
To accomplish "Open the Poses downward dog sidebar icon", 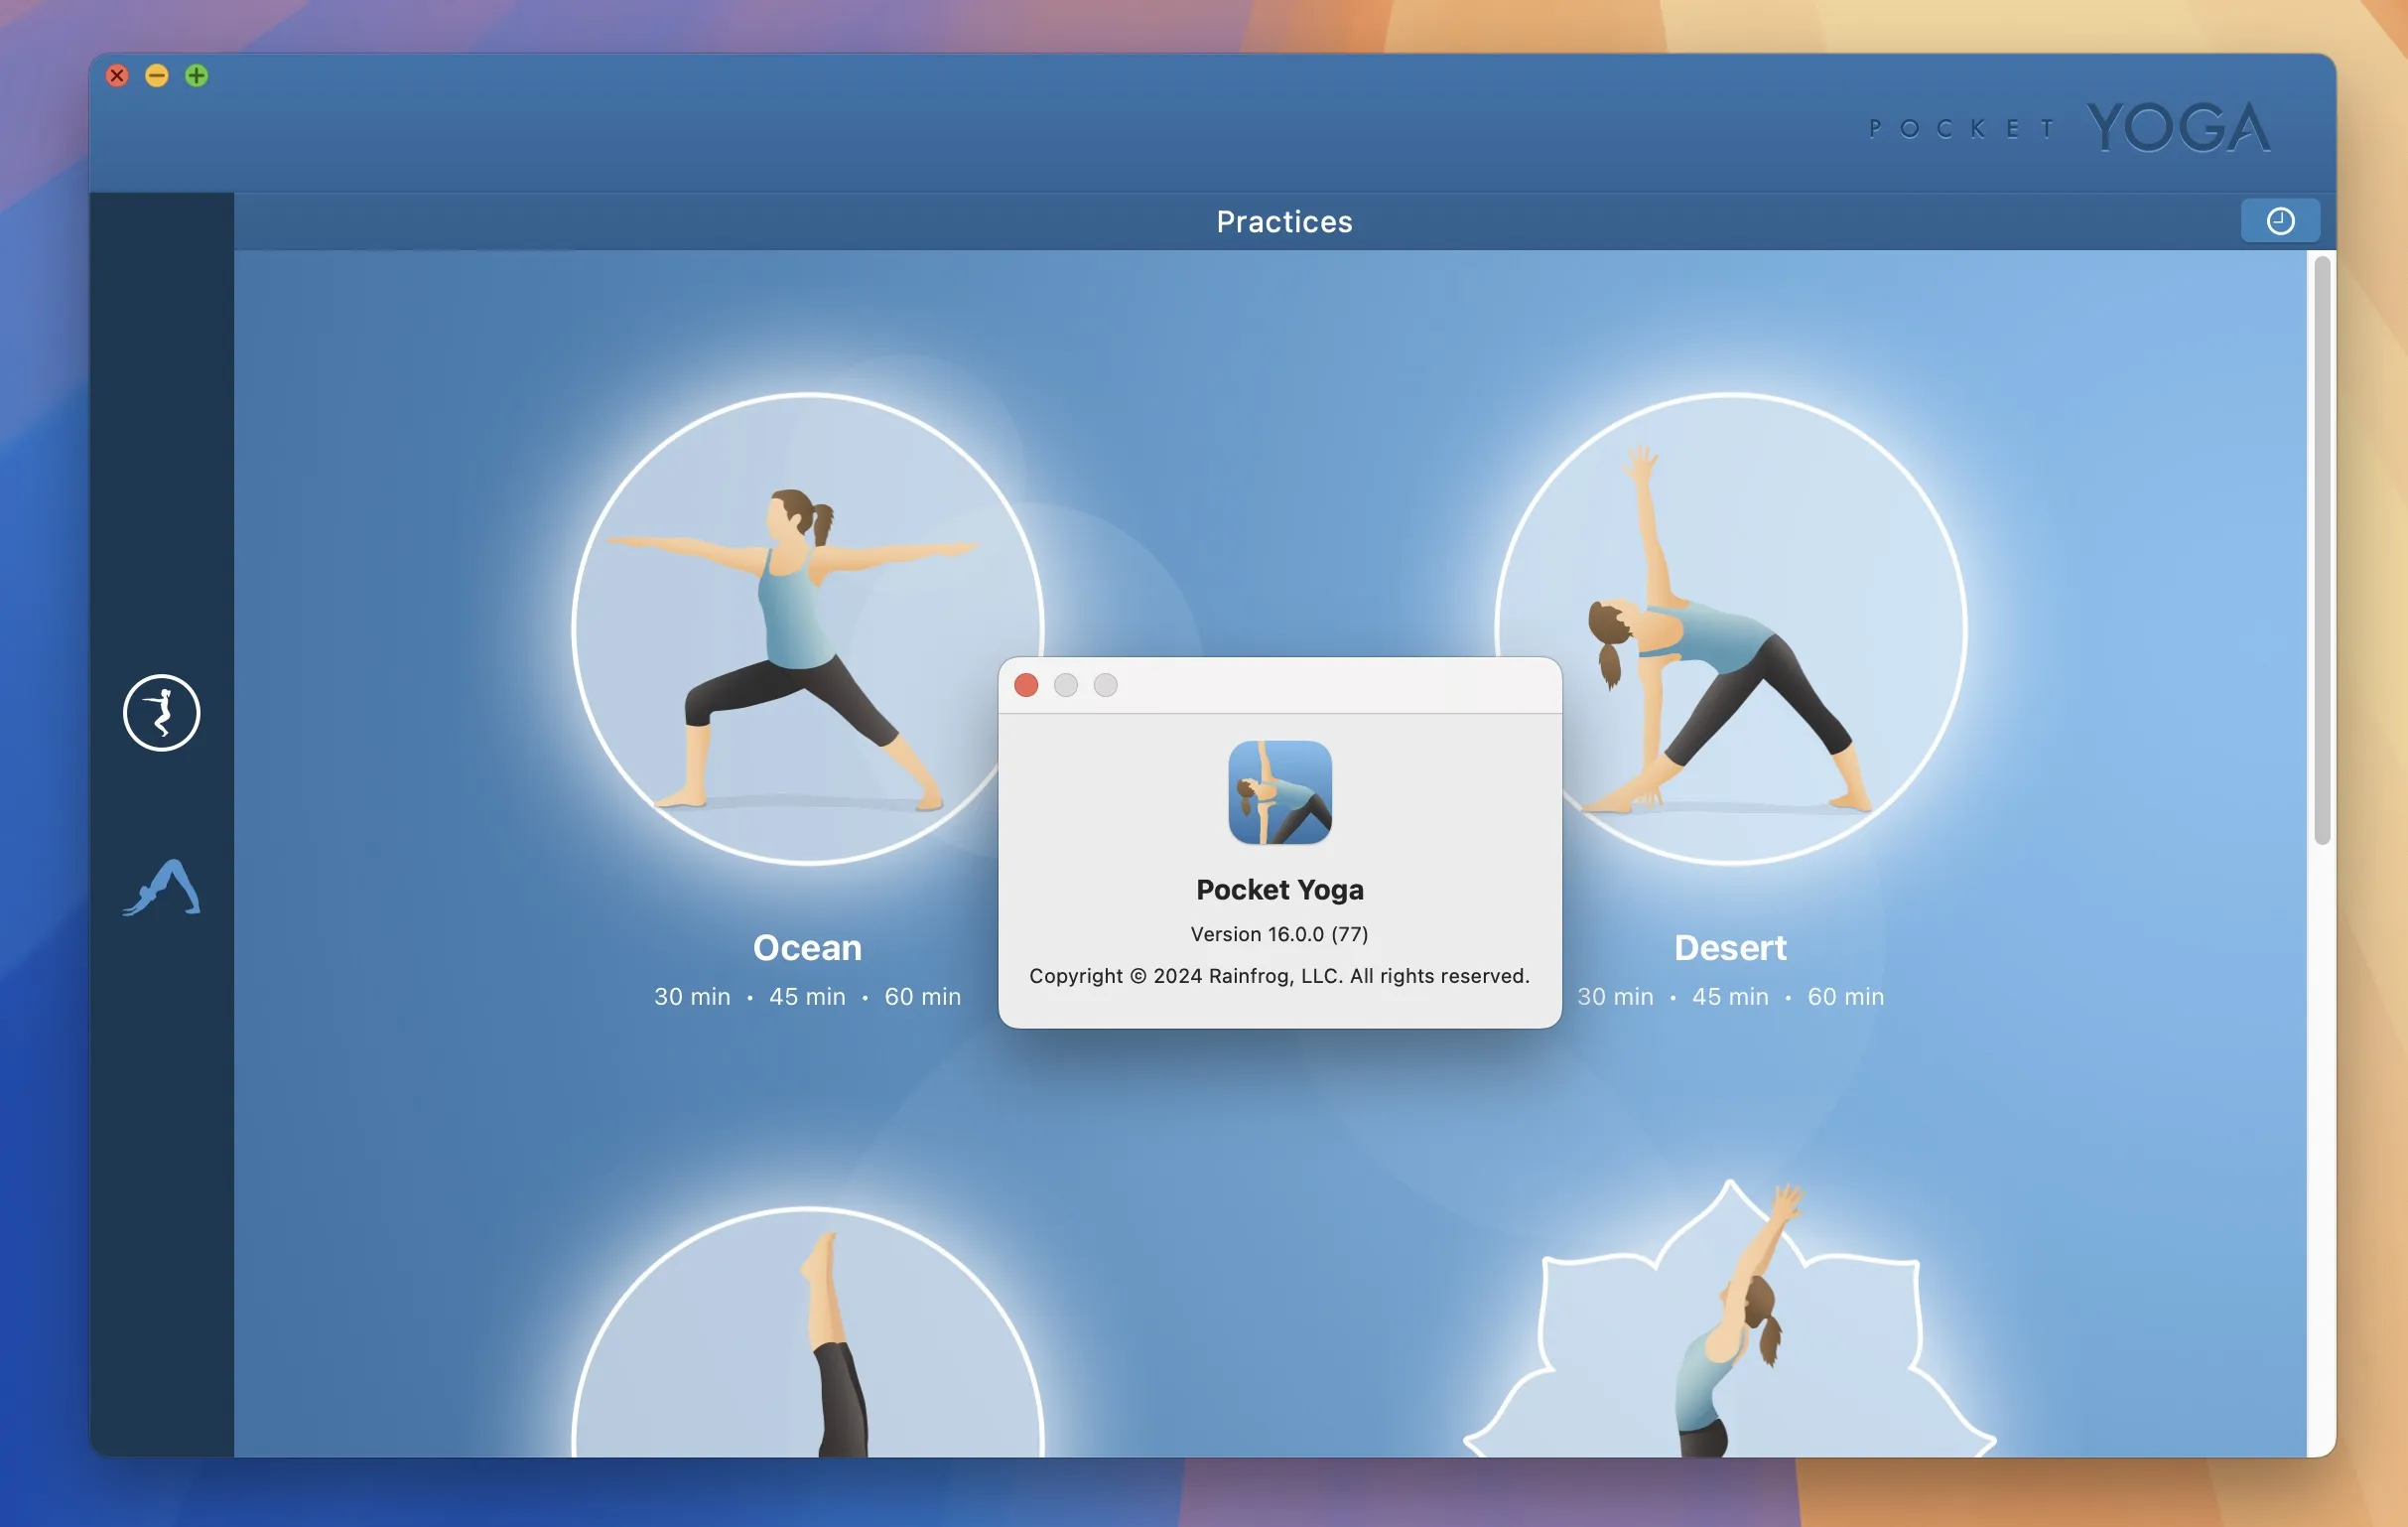I will pyautogui.click(x=161, y=887).
